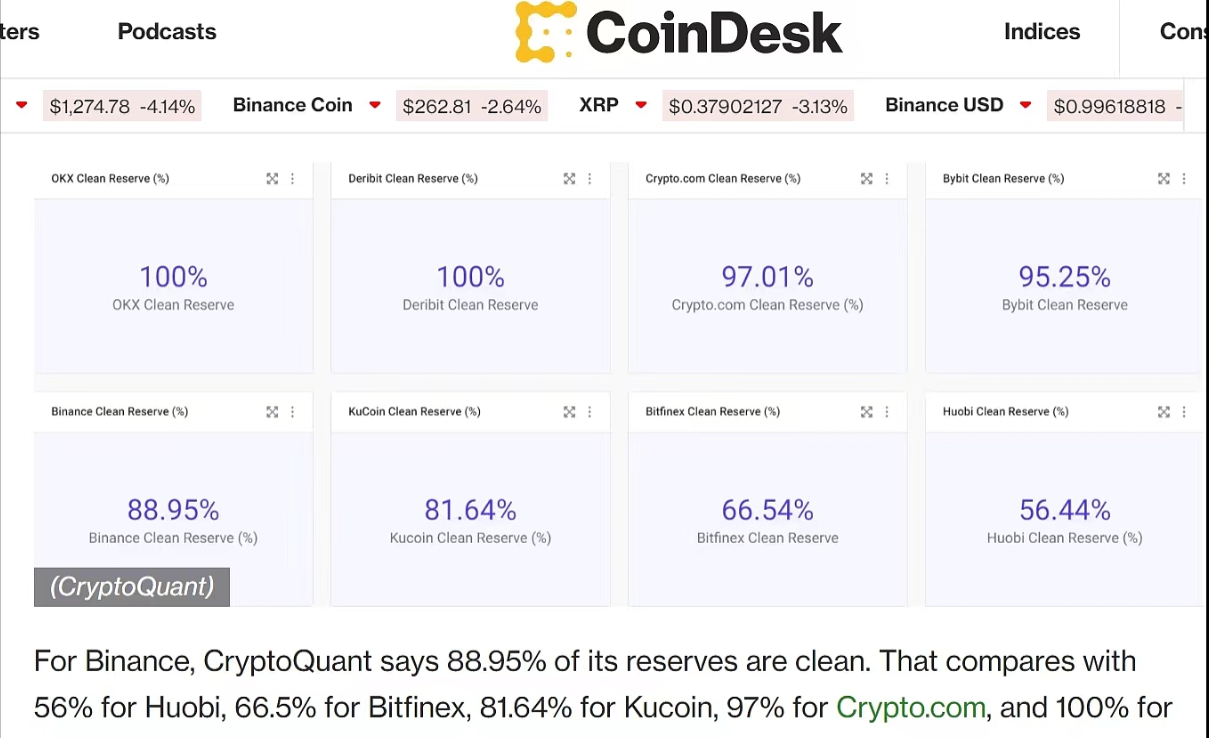
Task: Select the Binance USD ticker entry
Action: coord(944,105)
